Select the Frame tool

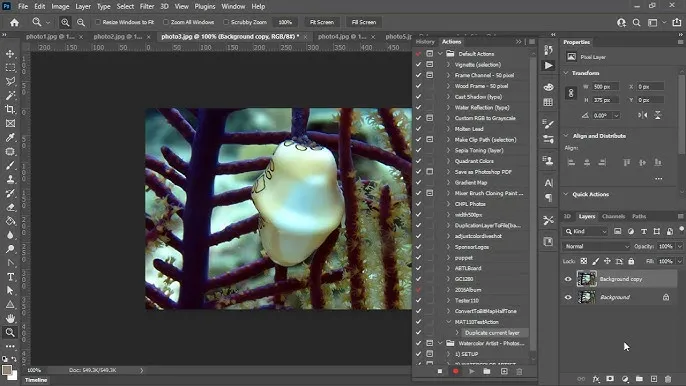(10, 123)
